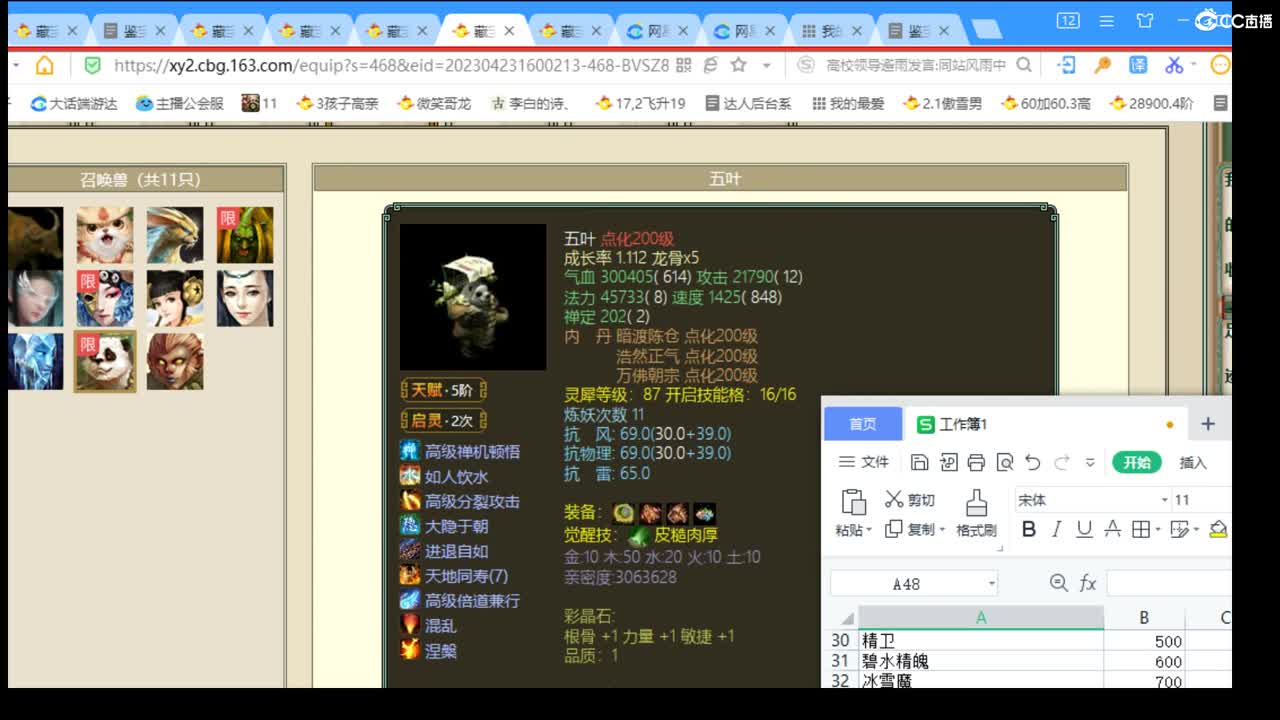Click the fx insert function icon
Viewport: 1280px width, 720px height.
click(x=1088, y=583)
